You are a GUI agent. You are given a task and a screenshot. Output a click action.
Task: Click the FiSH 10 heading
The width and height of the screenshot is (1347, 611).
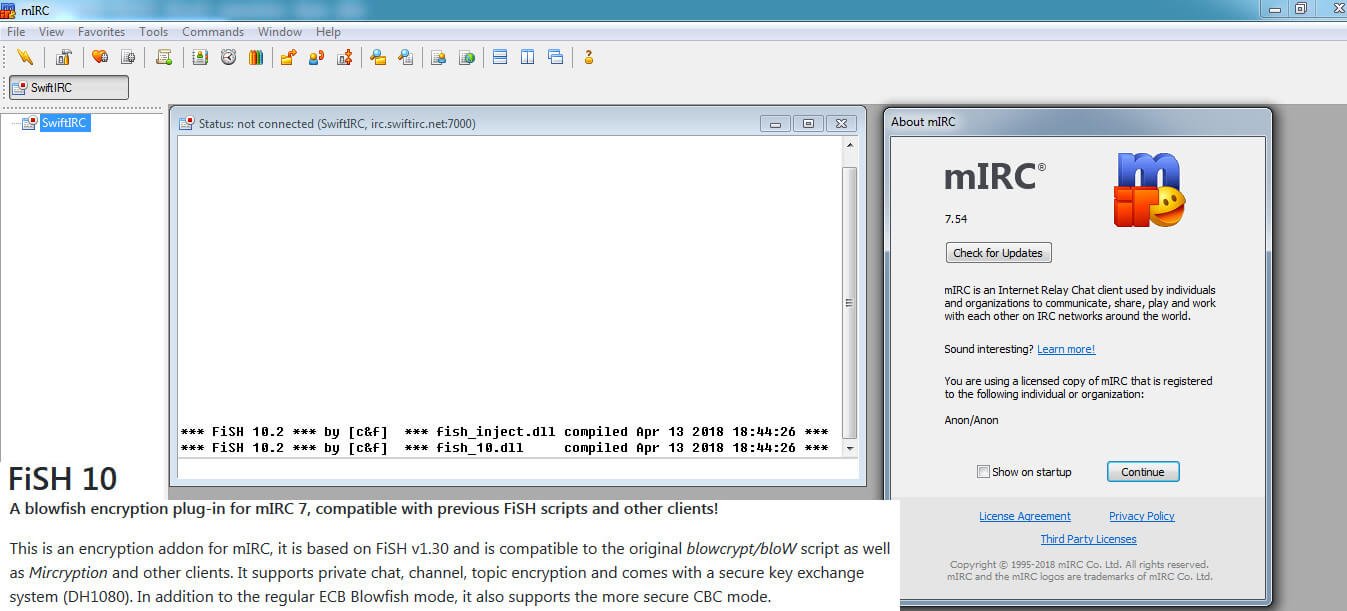63,479
